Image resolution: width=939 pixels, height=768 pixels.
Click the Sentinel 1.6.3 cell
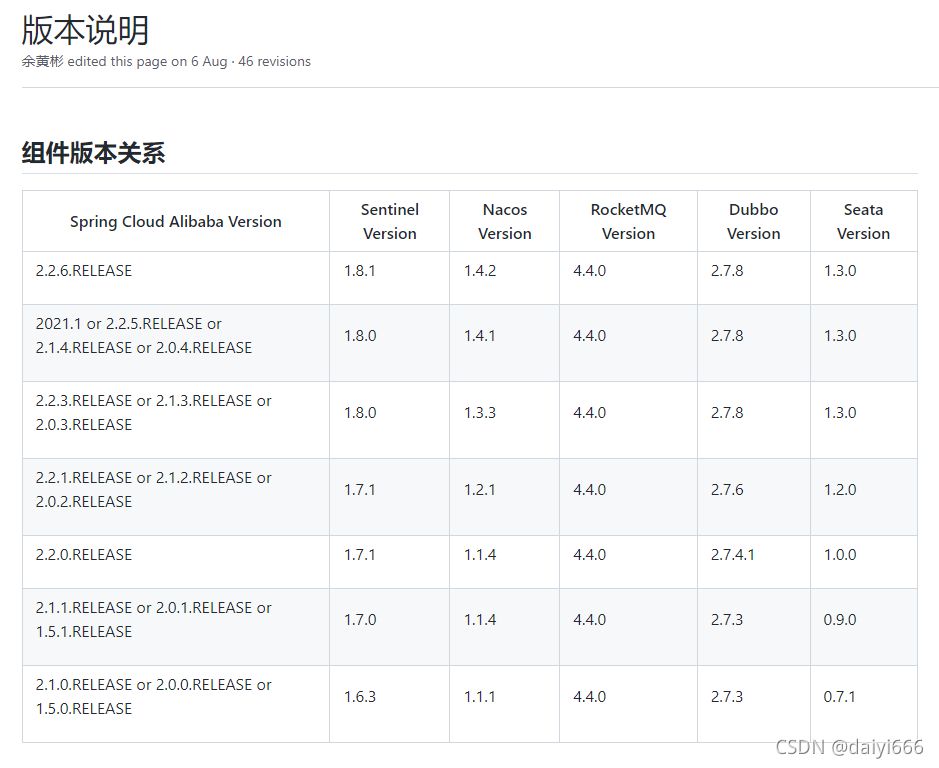[389, 704]
